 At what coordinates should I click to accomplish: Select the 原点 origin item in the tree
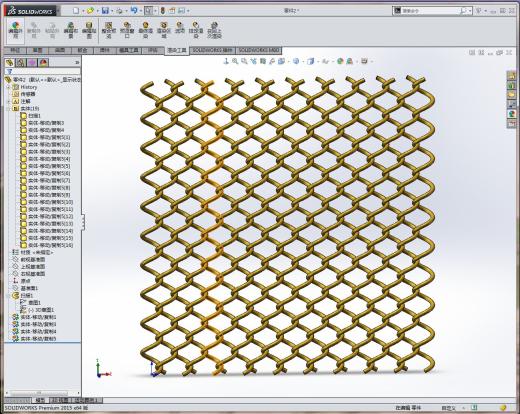click(25, 281)
